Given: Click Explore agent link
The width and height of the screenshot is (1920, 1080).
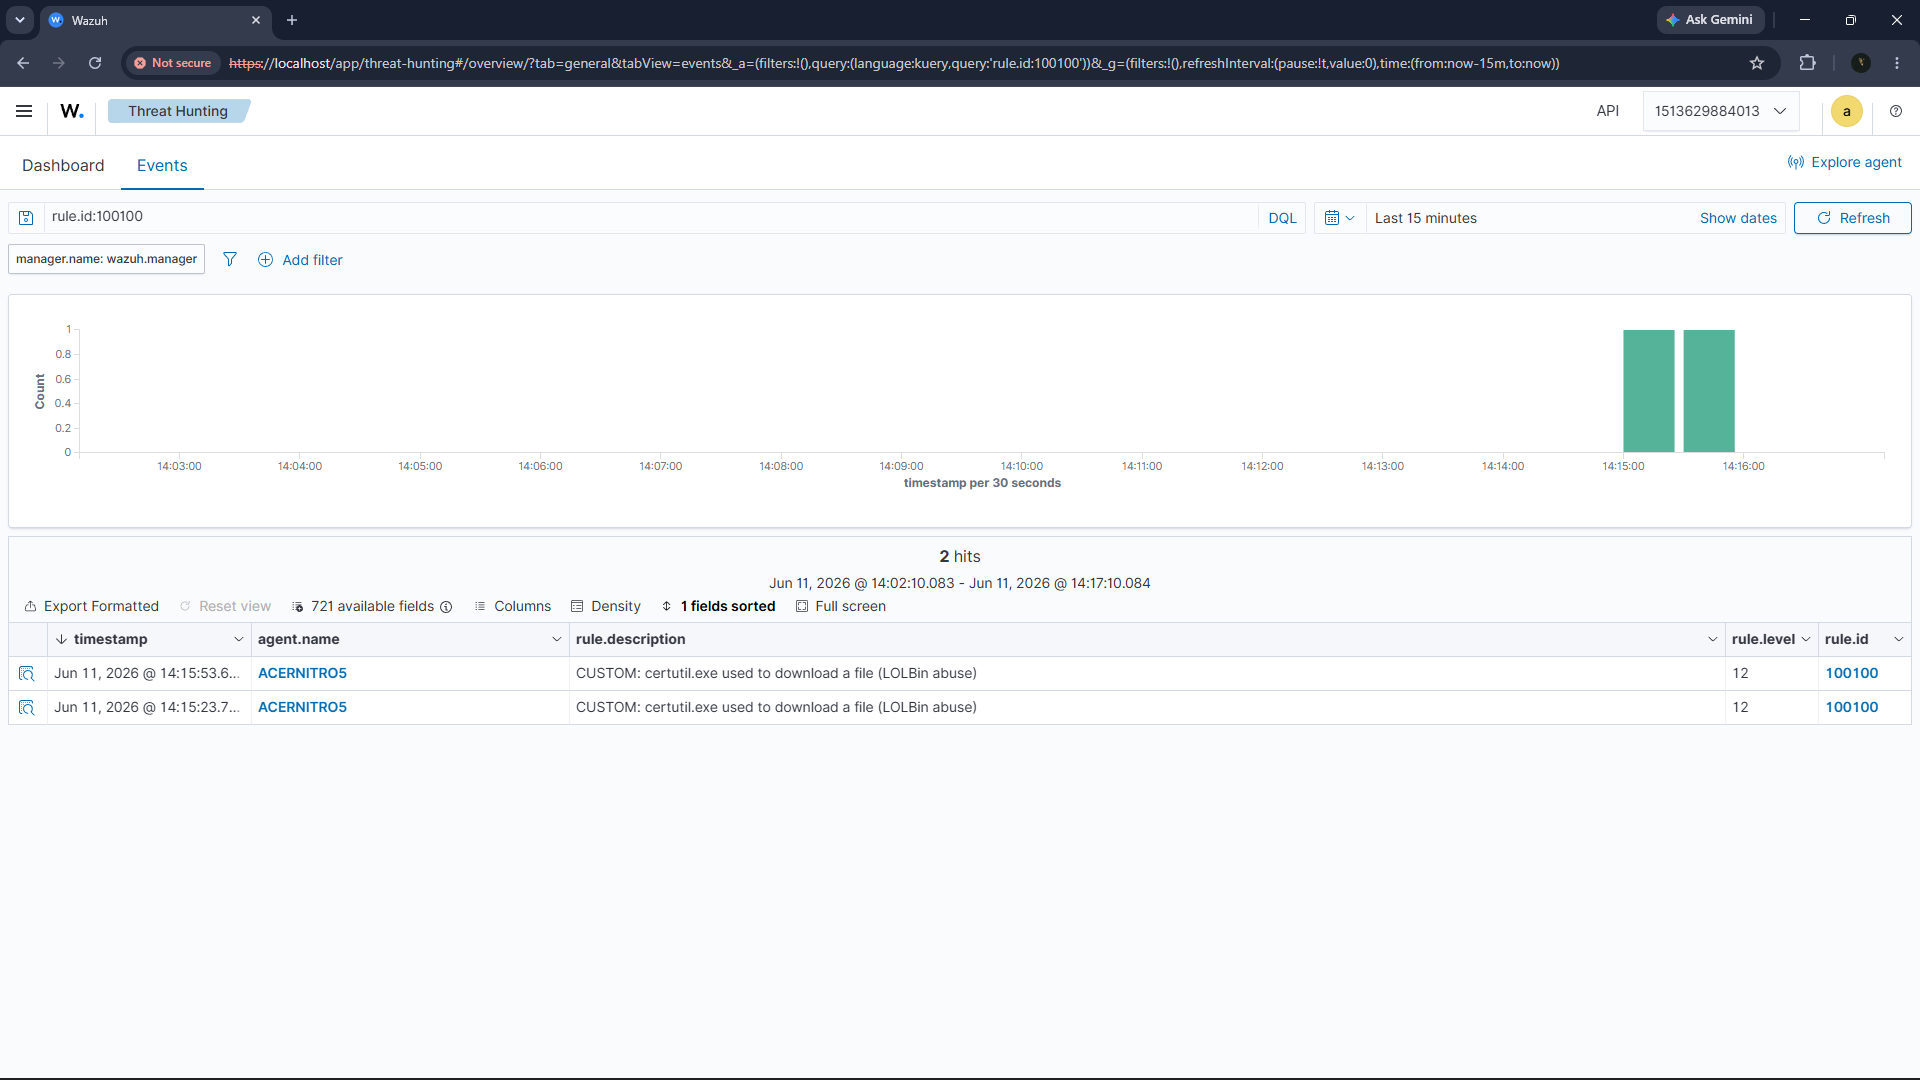Looking at the screenshot, I should tap(1845, 162).
